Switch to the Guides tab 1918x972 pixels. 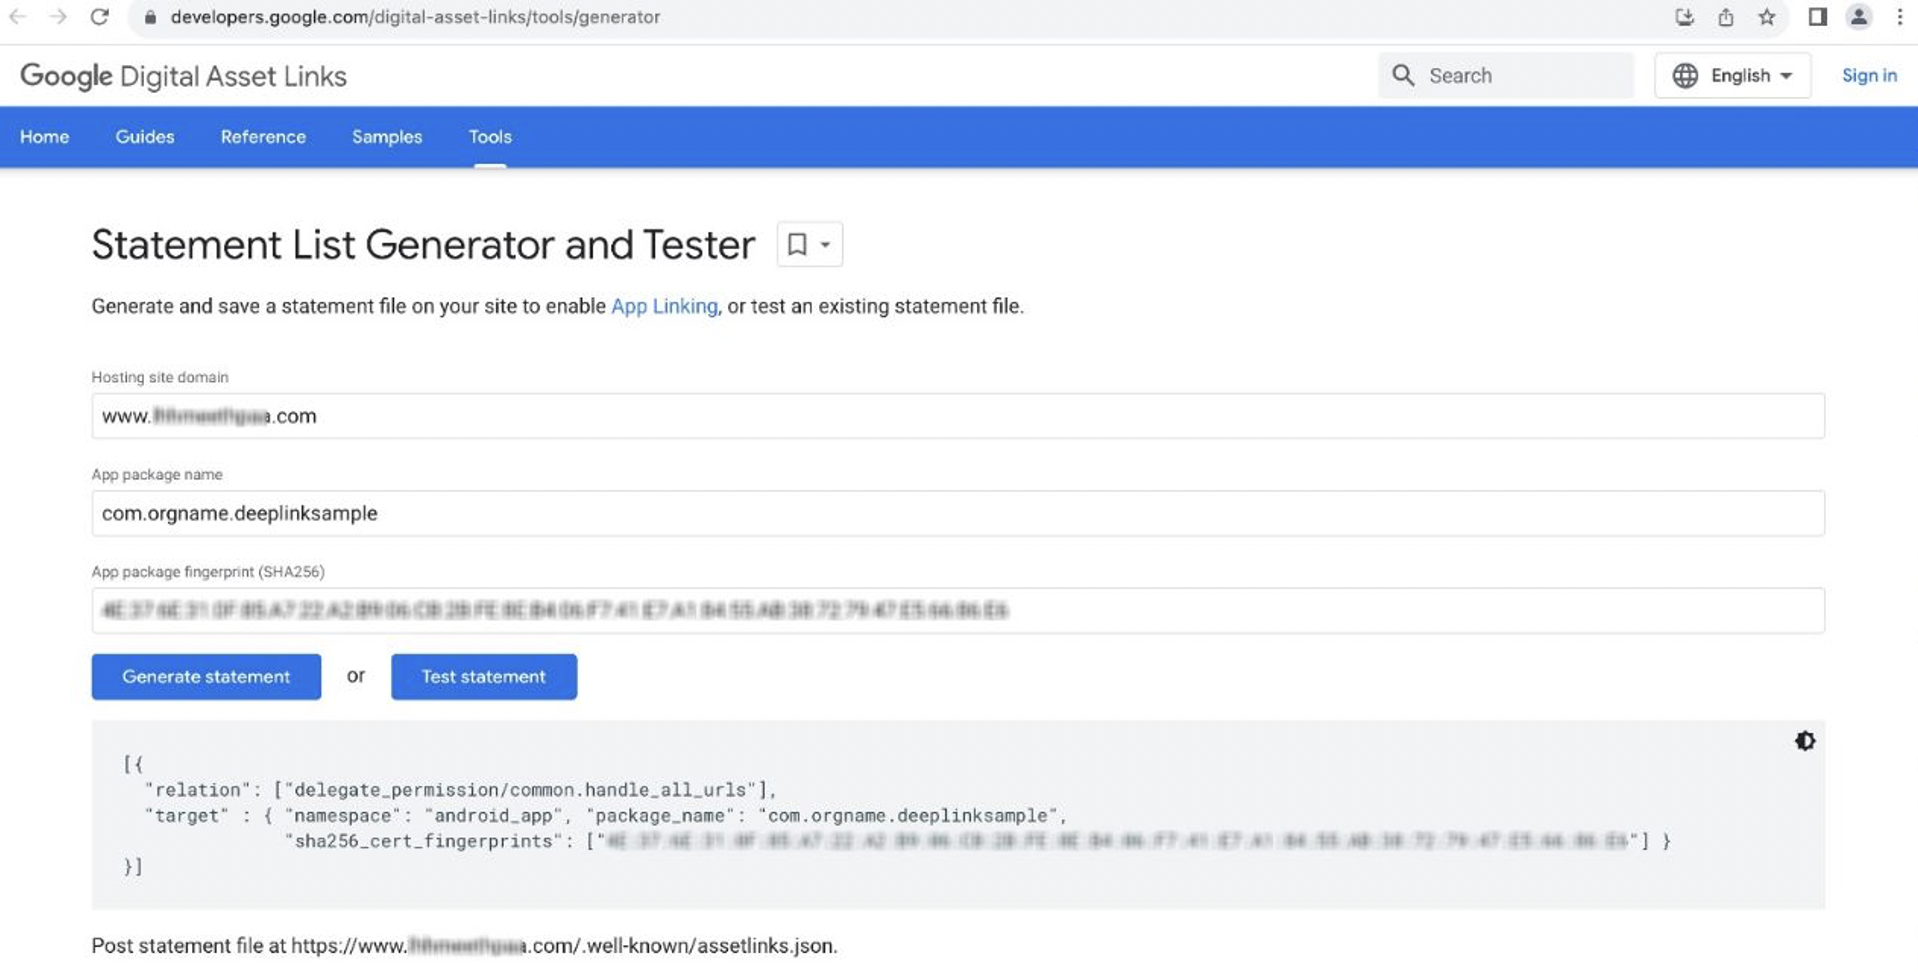[x=144, y=137]
